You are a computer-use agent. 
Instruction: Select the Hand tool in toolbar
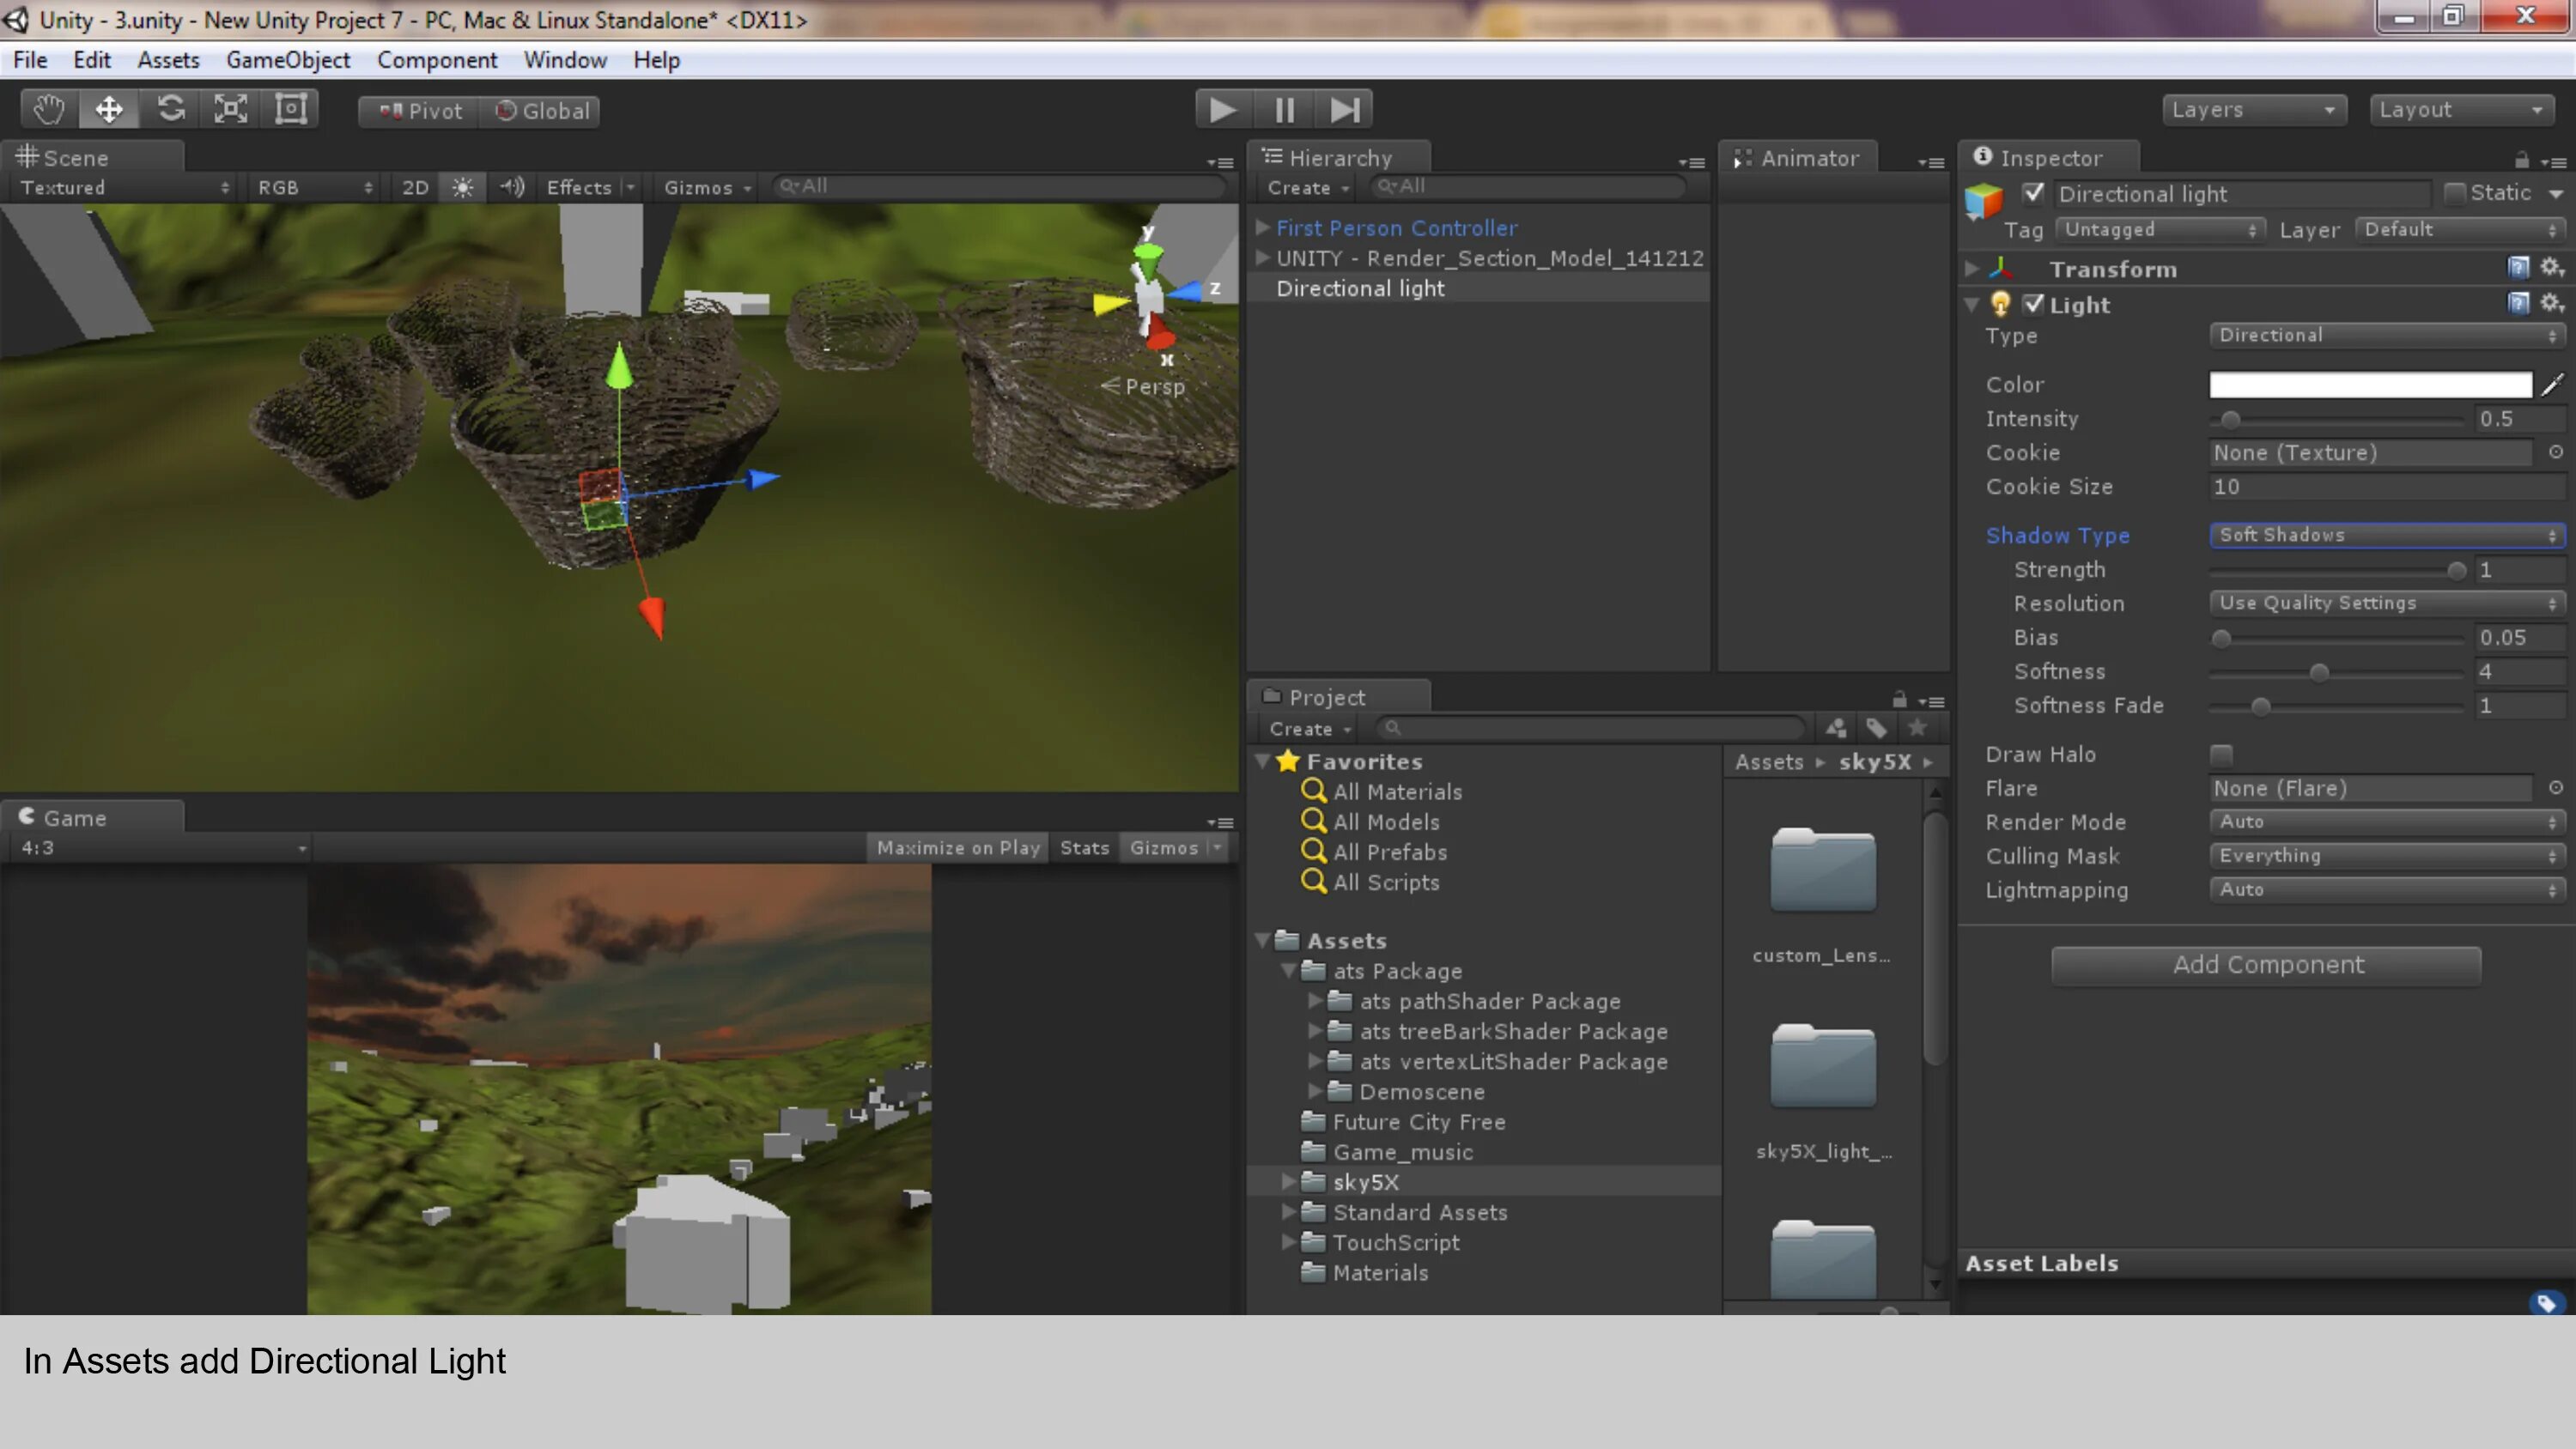(48, 109)
